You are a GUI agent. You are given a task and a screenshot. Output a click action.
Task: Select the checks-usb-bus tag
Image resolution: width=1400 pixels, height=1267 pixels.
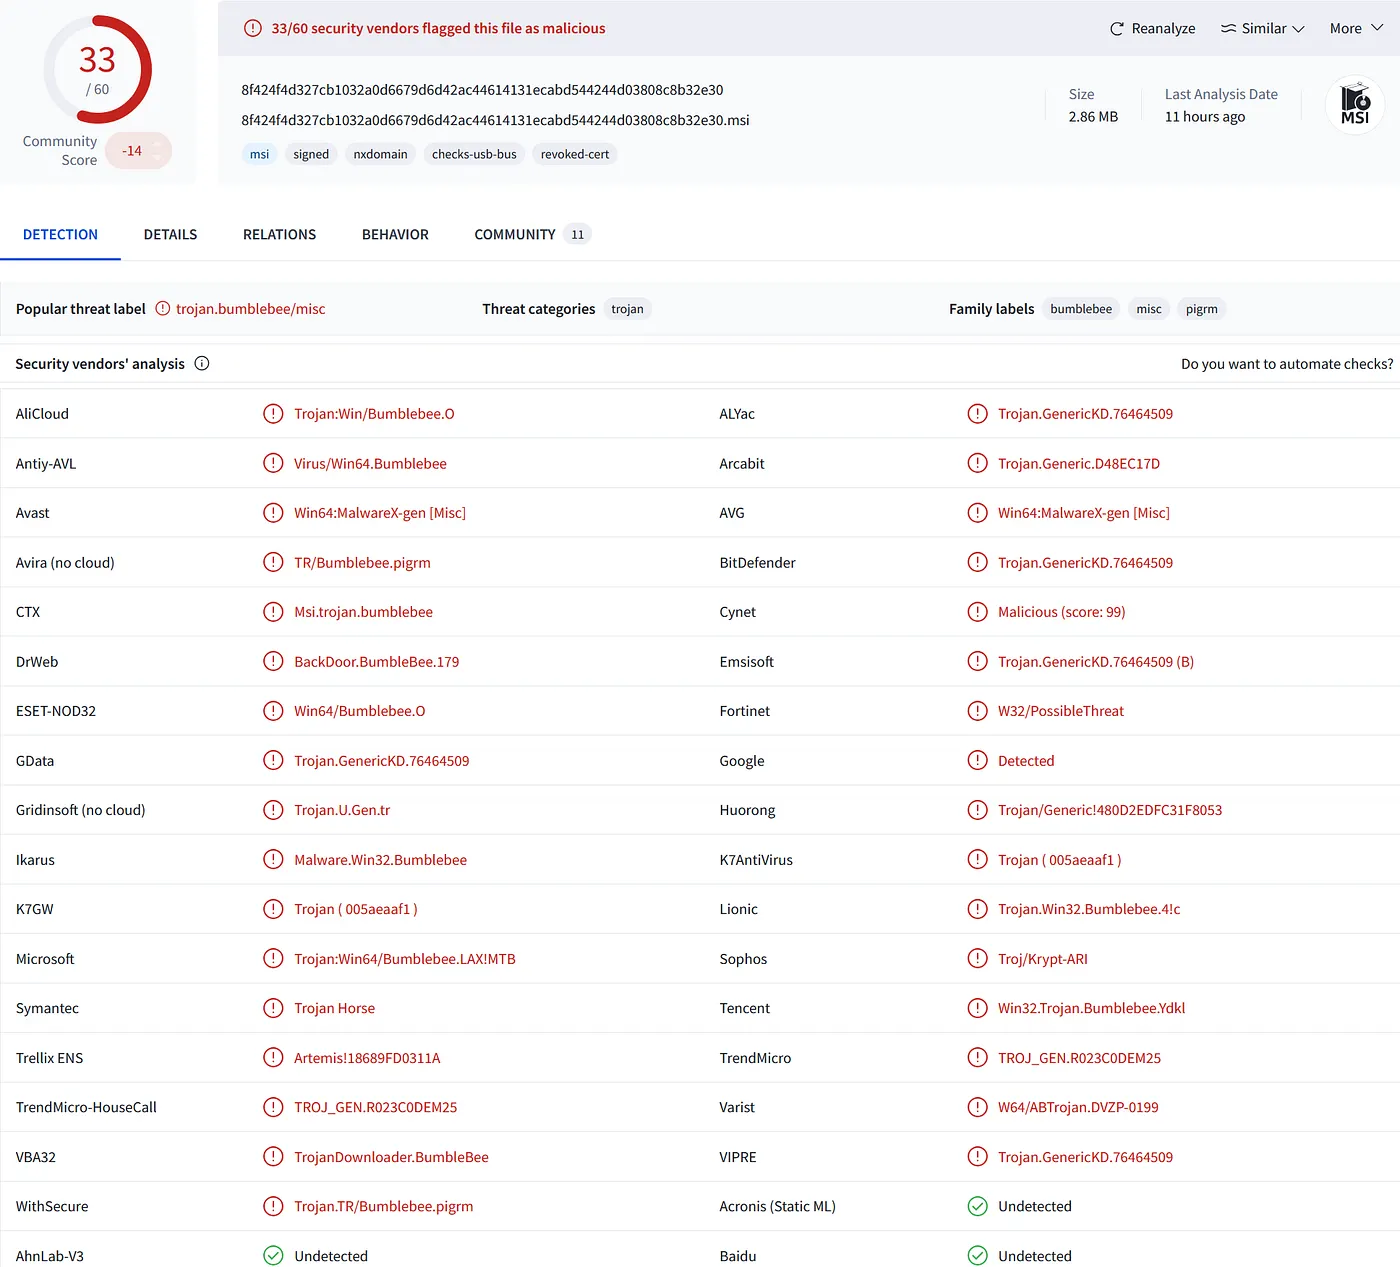pos(474,154)
